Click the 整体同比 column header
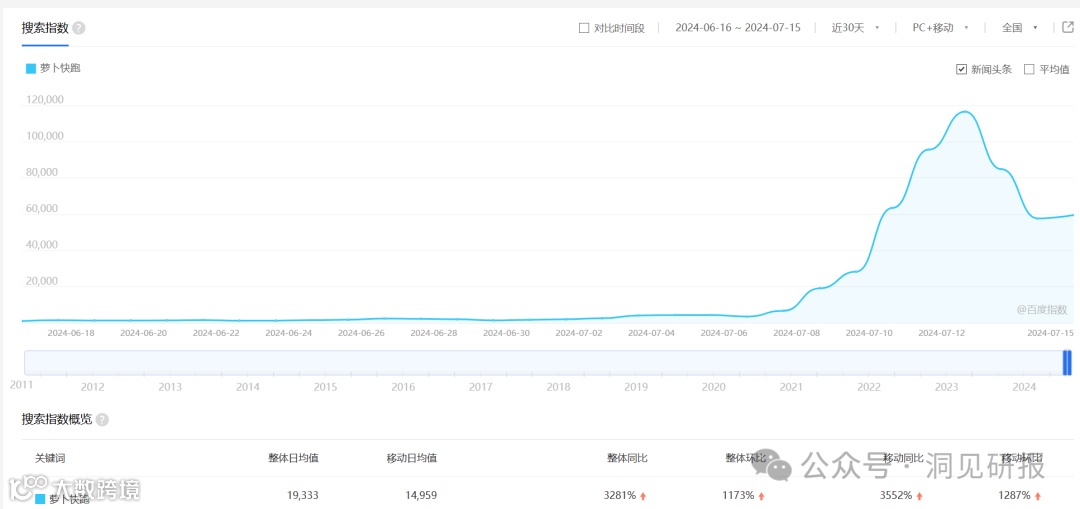 (627, 458)
